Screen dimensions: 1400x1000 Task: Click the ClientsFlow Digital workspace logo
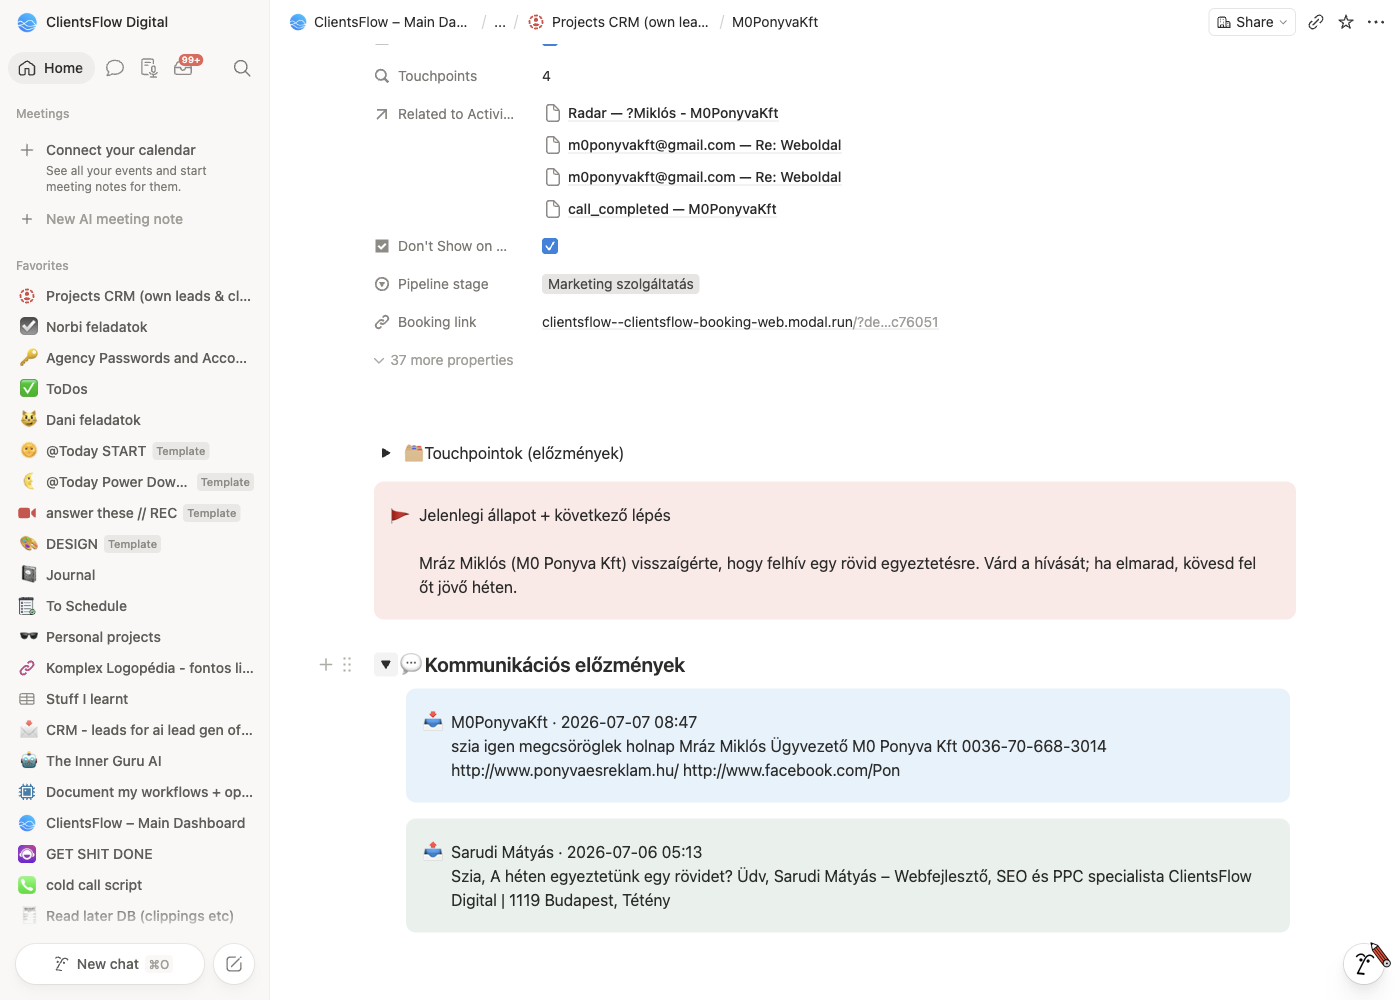tap(28, 22)
